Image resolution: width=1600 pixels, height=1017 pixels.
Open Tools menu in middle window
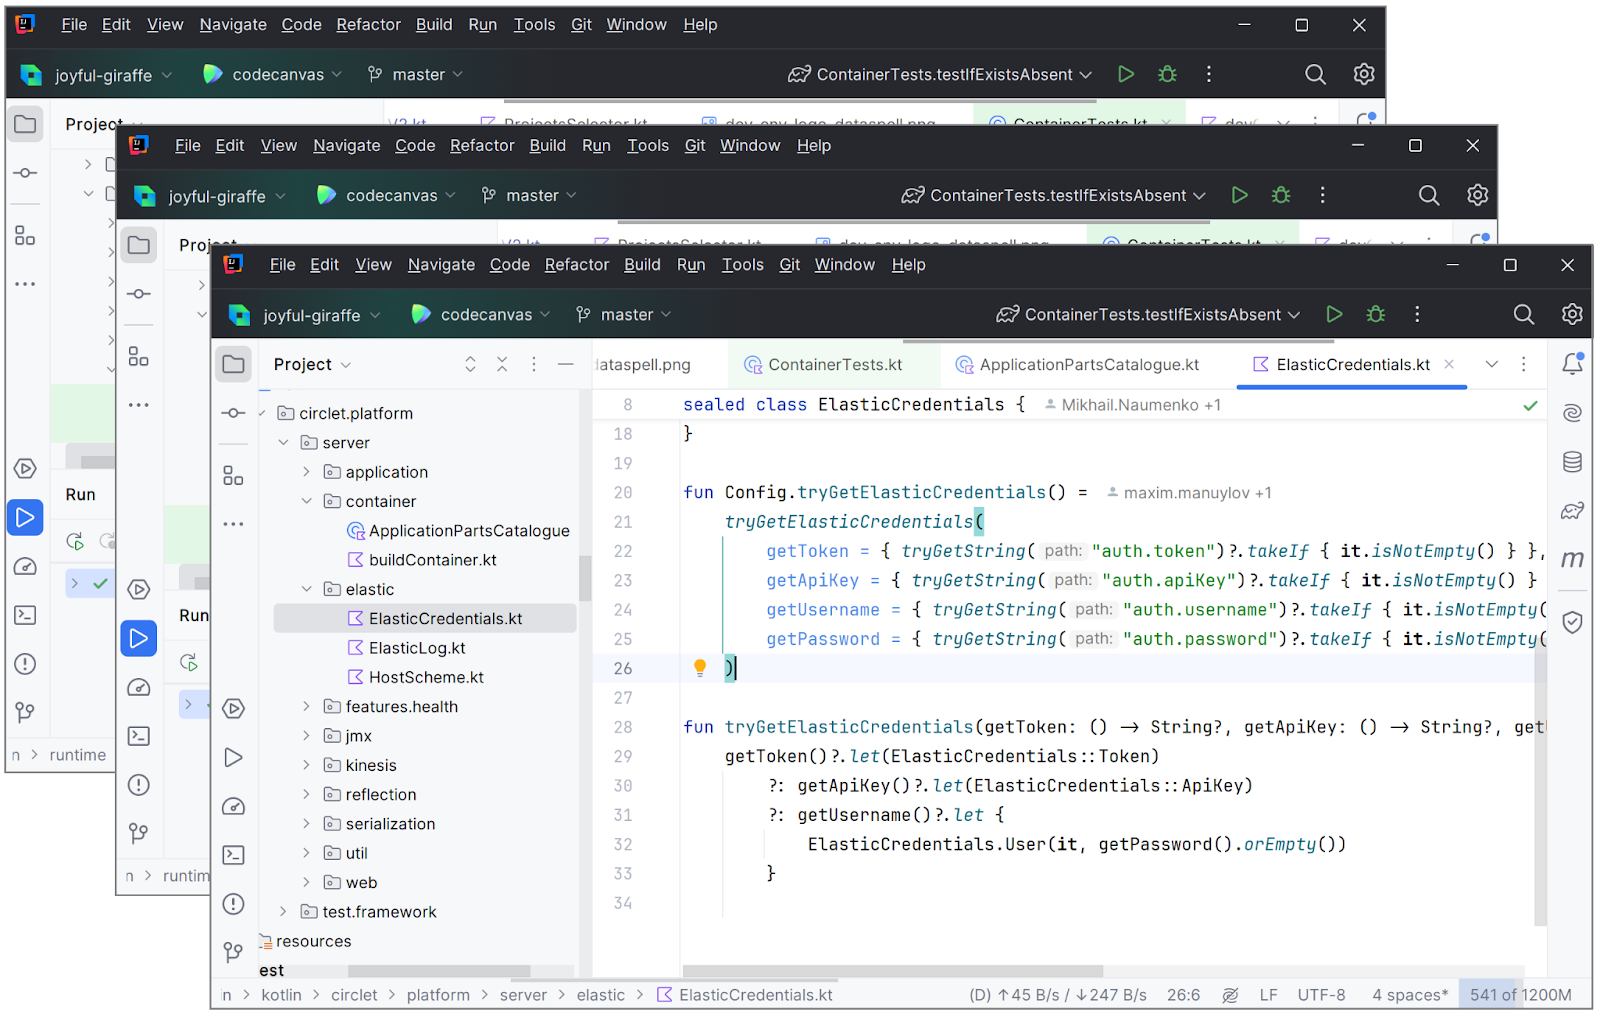pos(648,145)
